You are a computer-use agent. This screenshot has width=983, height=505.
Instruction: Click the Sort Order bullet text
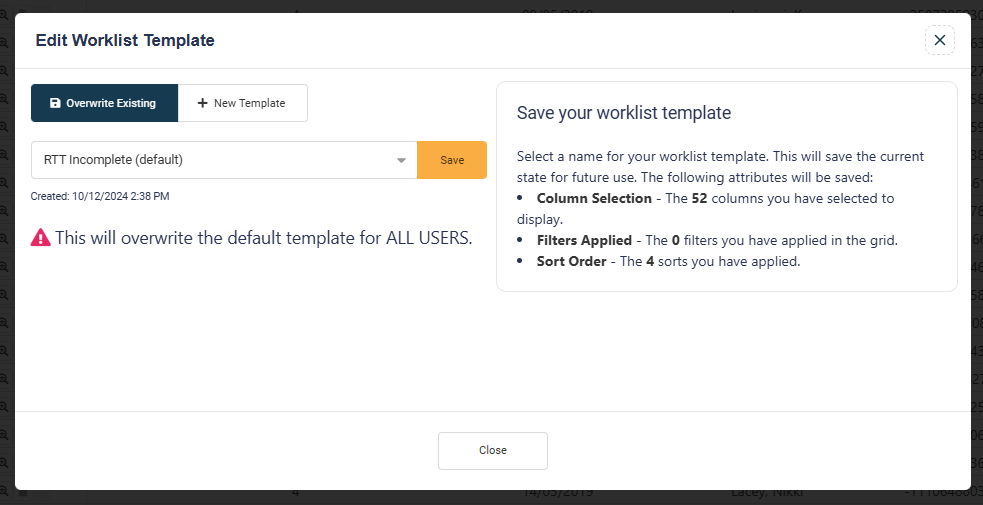pyautogui.click(x=668, y=262)
